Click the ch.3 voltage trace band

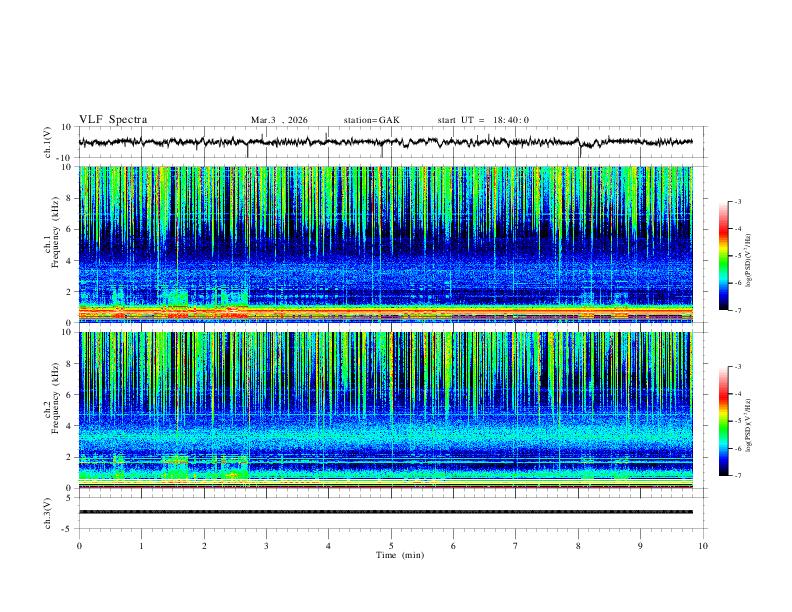[x=385, y=512]
